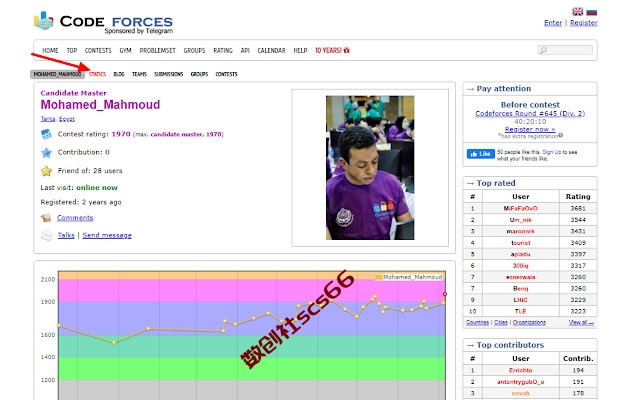Click the Codeforces logo

103,22
